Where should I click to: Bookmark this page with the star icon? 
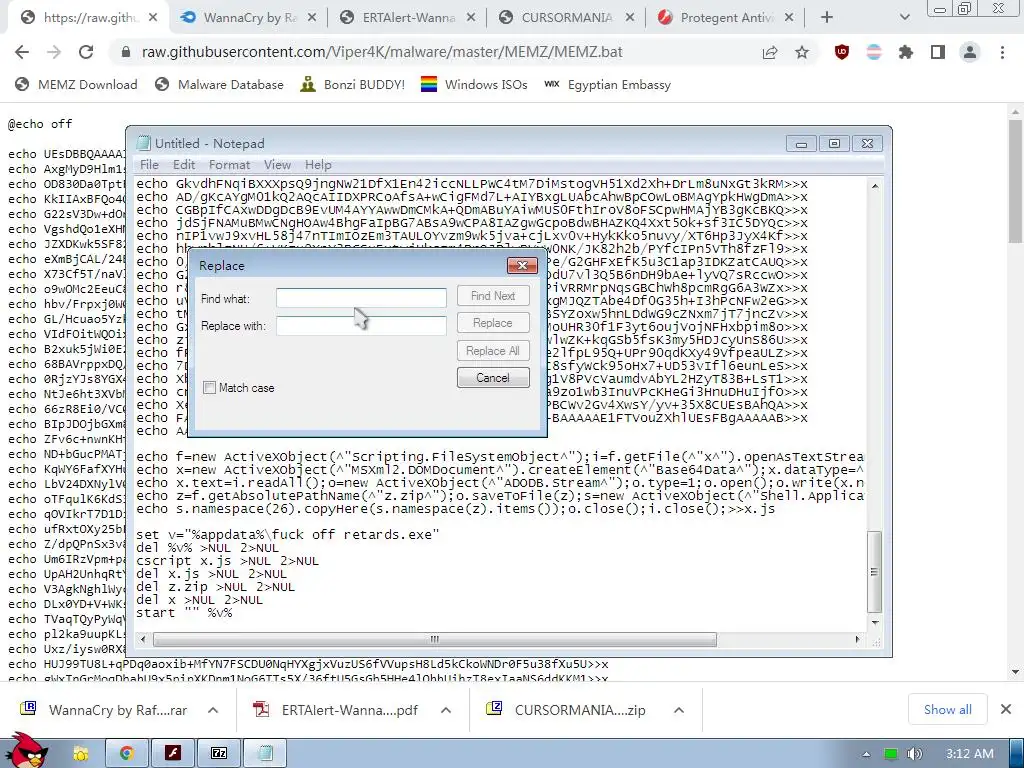click(x=802, y=52)
